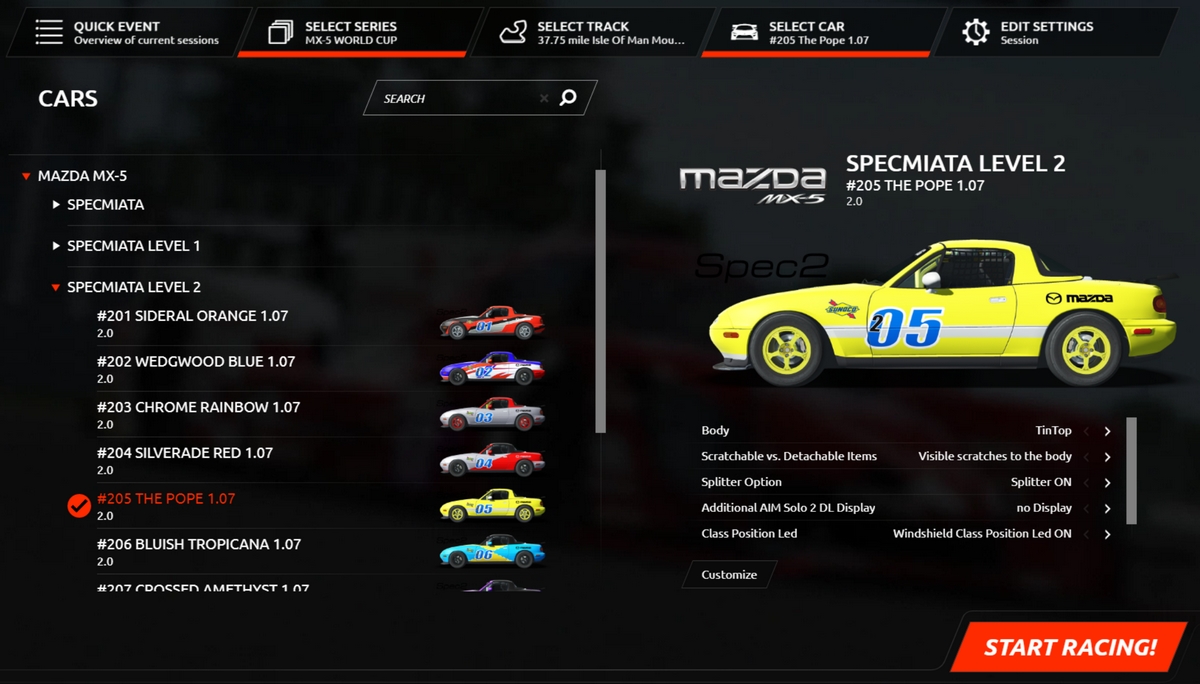Click the Select Series stacked pages icon
Viewport: 1200px width, 684px height.
click(281, 32)
